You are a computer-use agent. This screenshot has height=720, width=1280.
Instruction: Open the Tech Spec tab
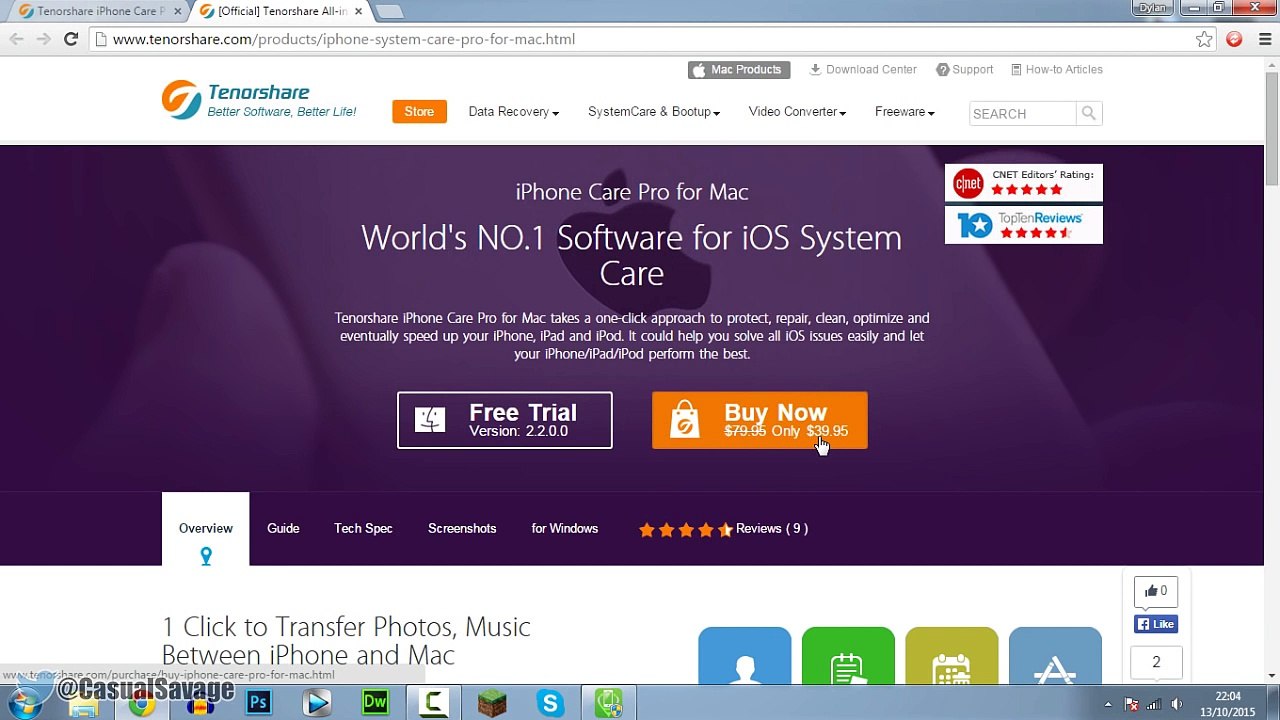[x=363, y=528]
